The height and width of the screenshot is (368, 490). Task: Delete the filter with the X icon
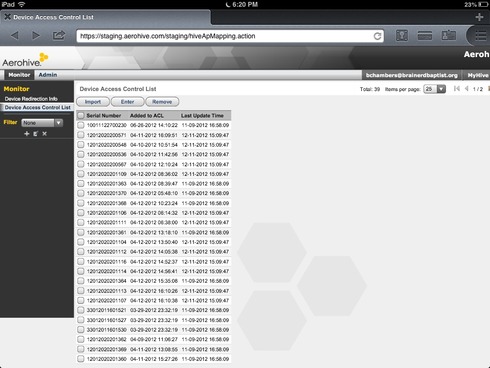coord(44,134)
